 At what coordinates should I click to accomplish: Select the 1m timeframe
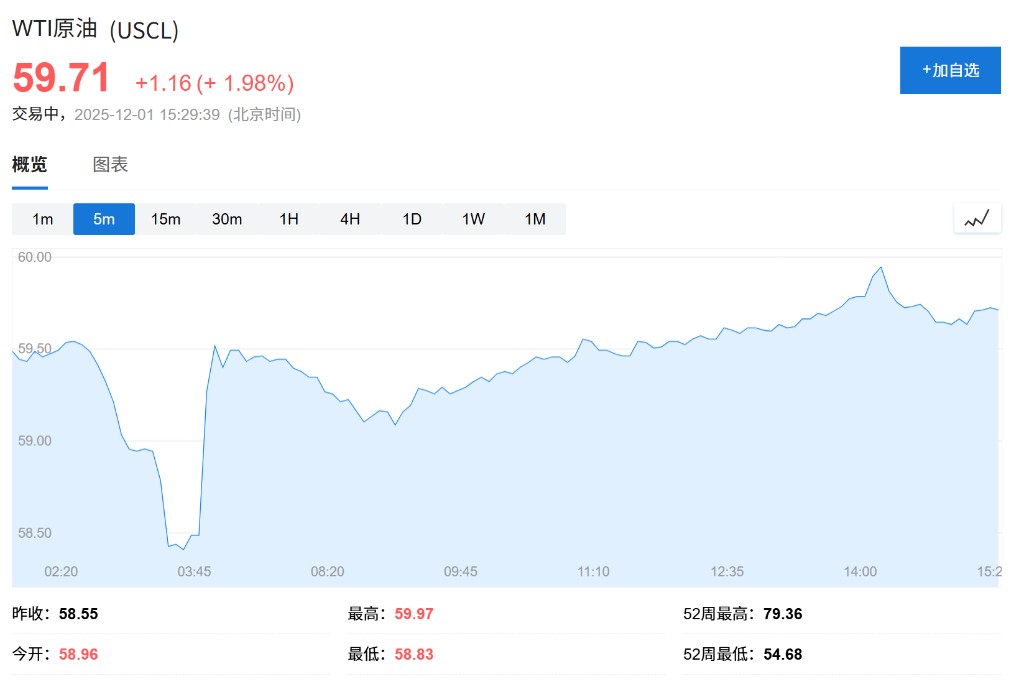[42, 219]
